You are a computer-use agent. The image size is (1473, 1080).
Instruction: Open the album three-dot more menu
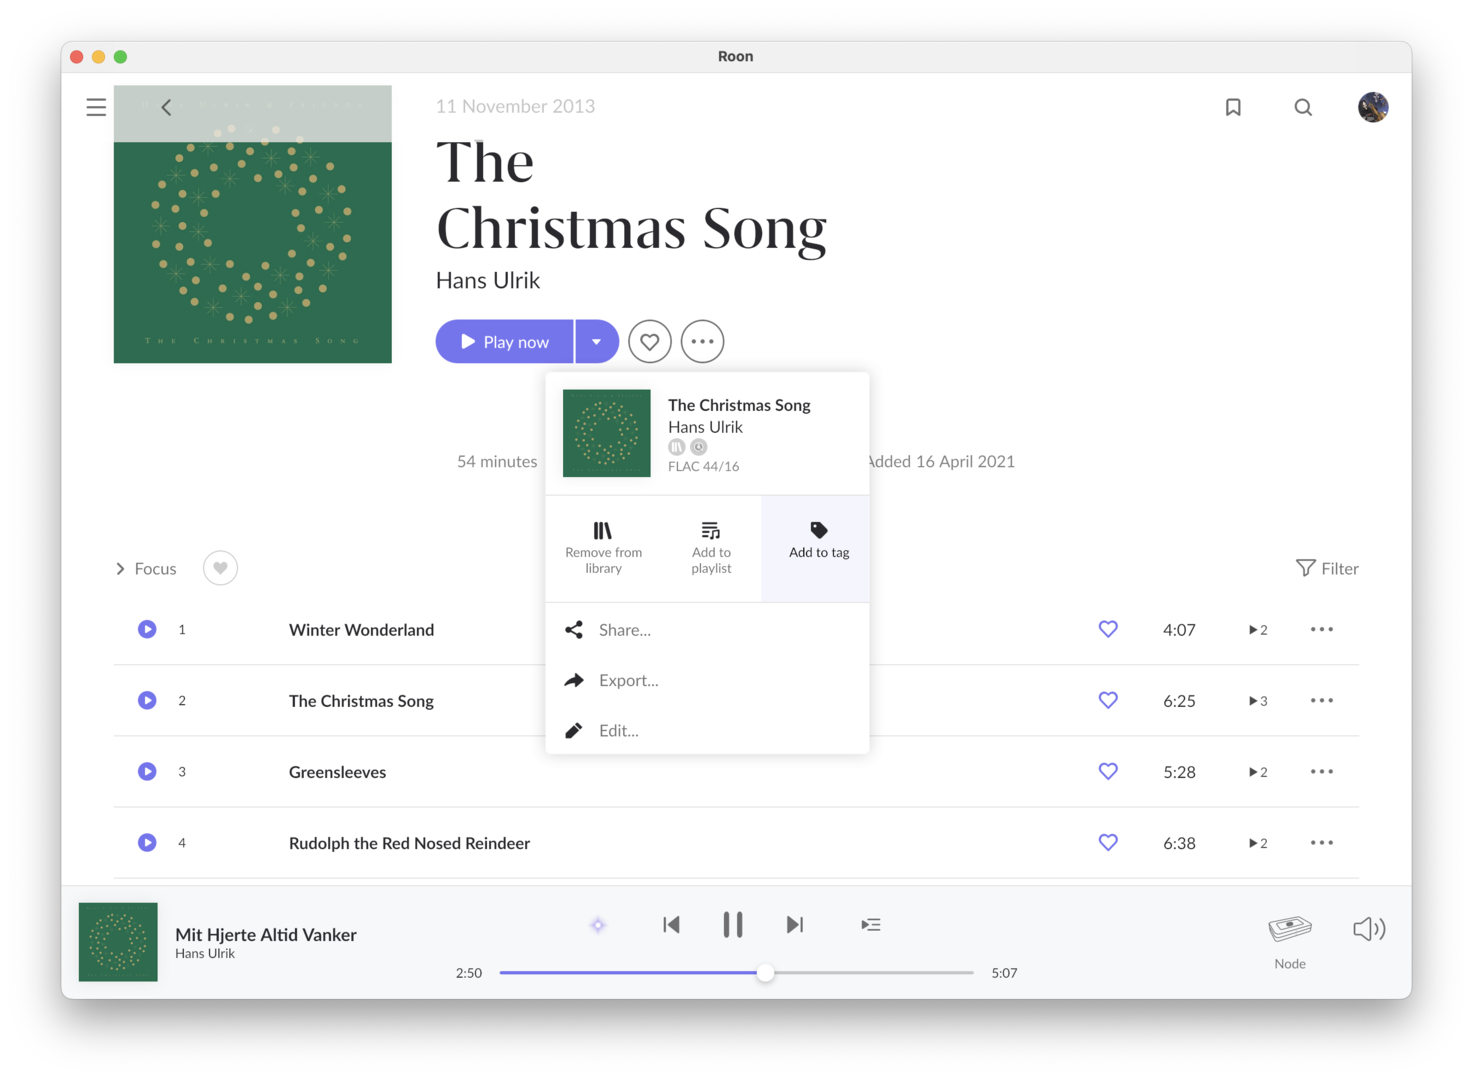tap(702, 342)
